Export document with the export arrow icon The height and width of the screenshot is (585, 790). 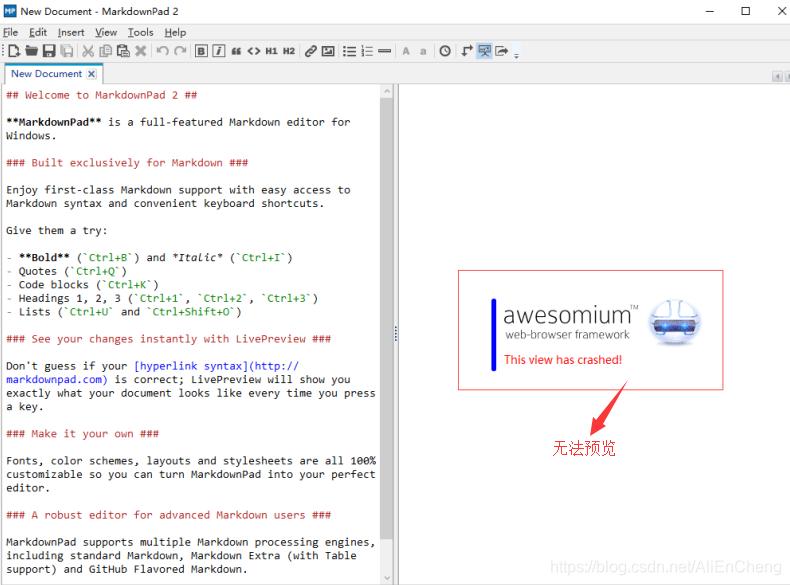point(502,51)
